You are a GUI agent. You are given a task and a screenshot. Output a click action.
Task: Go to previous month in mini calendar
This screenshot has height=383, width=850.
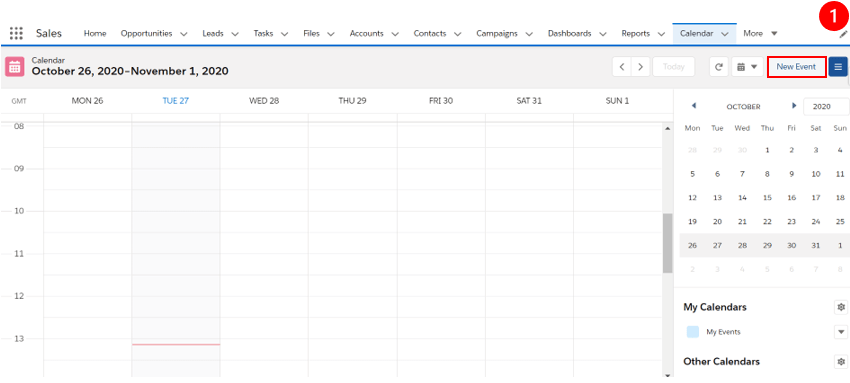(x=693, y=106)
